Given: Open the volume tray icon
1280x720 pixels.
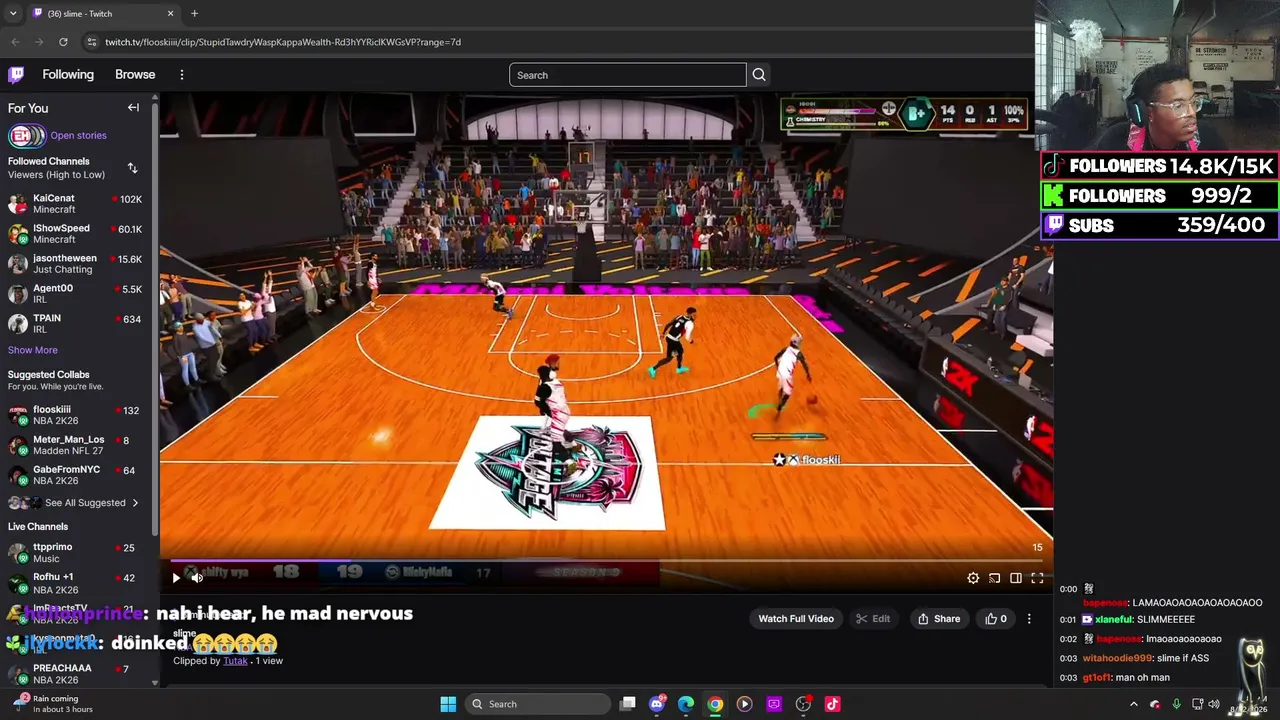Looking at the screenshot, I should coord(1215,704).
